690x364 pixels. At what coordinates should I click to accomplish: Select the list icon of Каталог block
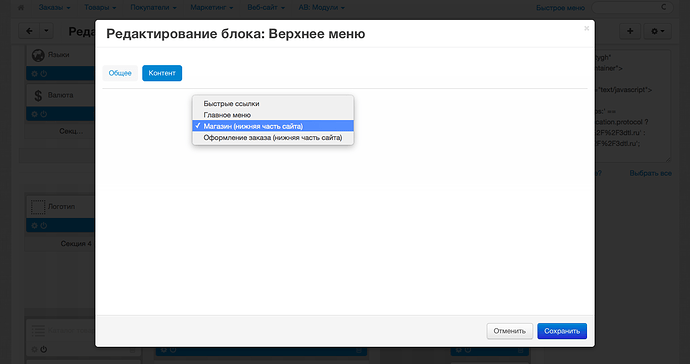click(38, 331)
